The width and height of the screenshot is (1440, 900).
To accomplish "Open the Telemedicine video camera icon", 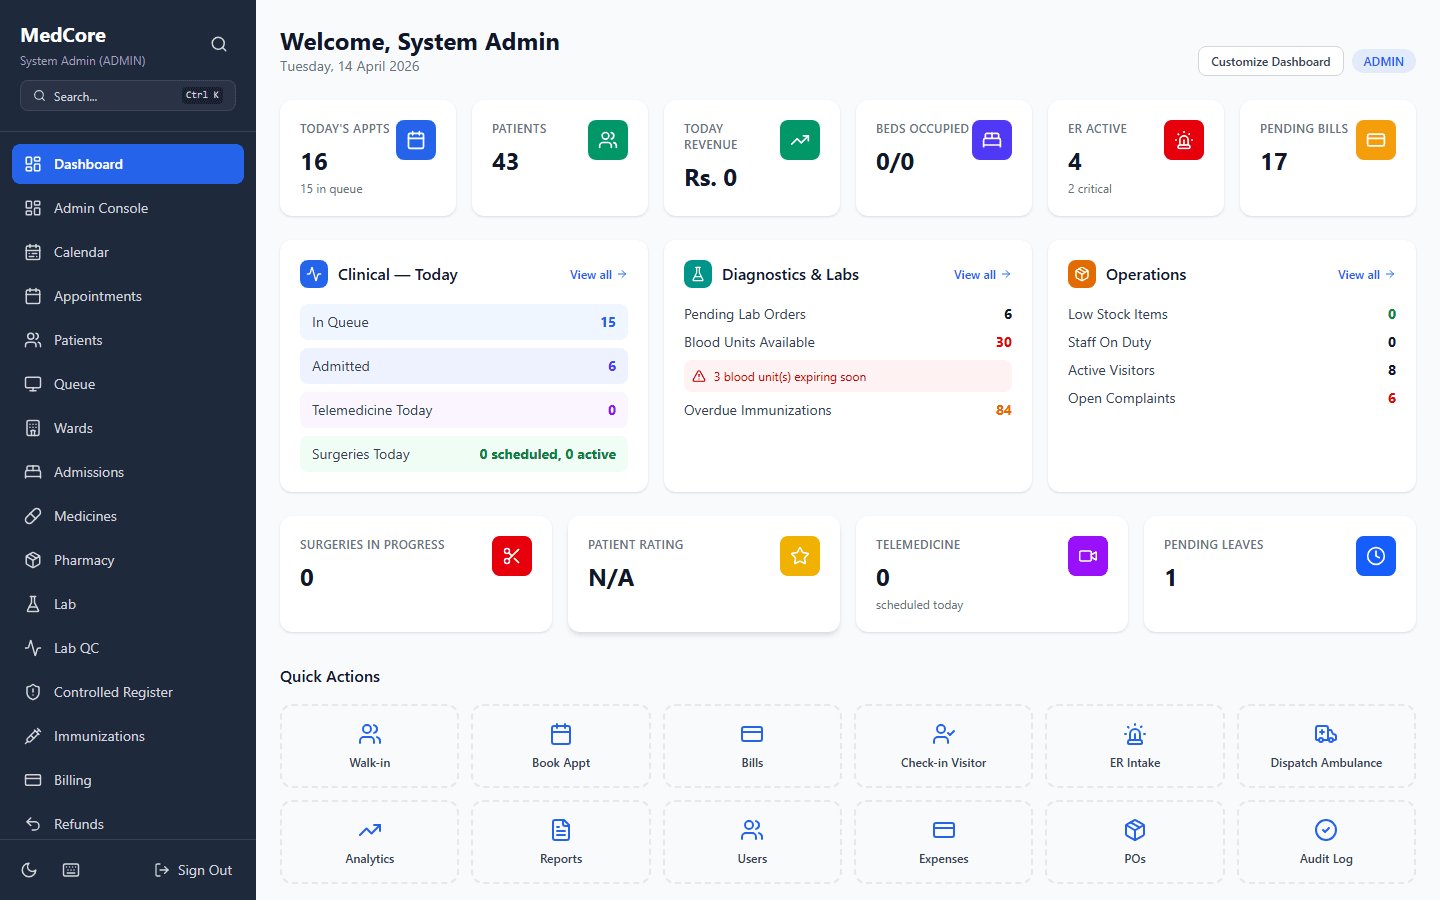I will (x=1088, y=556).
